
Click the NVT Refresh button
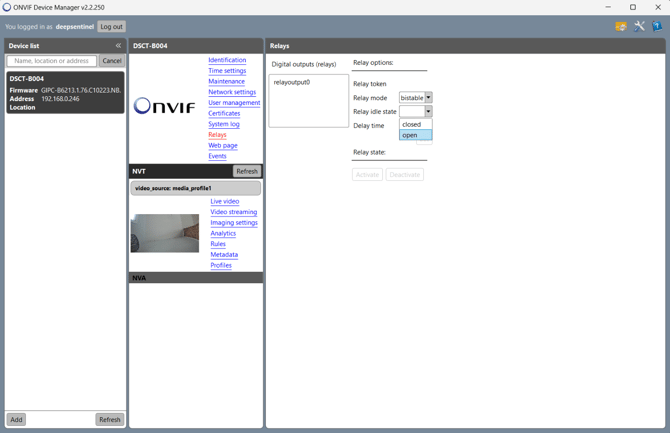tap(247, 171)
